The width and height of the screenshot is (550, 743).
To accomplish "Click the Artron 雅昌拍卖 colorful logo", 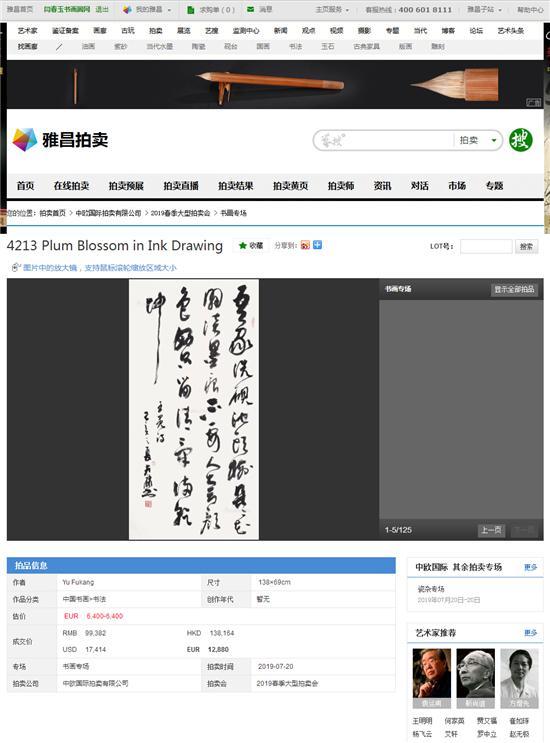I will point(60,140).
